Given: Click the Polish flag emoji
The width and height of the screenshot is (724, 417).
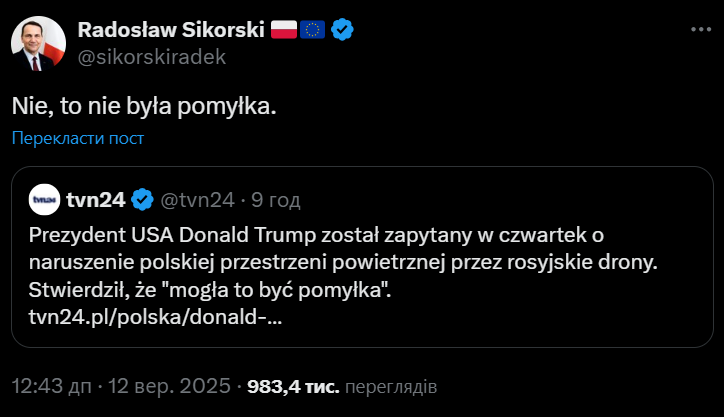Looking at the screenshot, I should click(285, 31).
